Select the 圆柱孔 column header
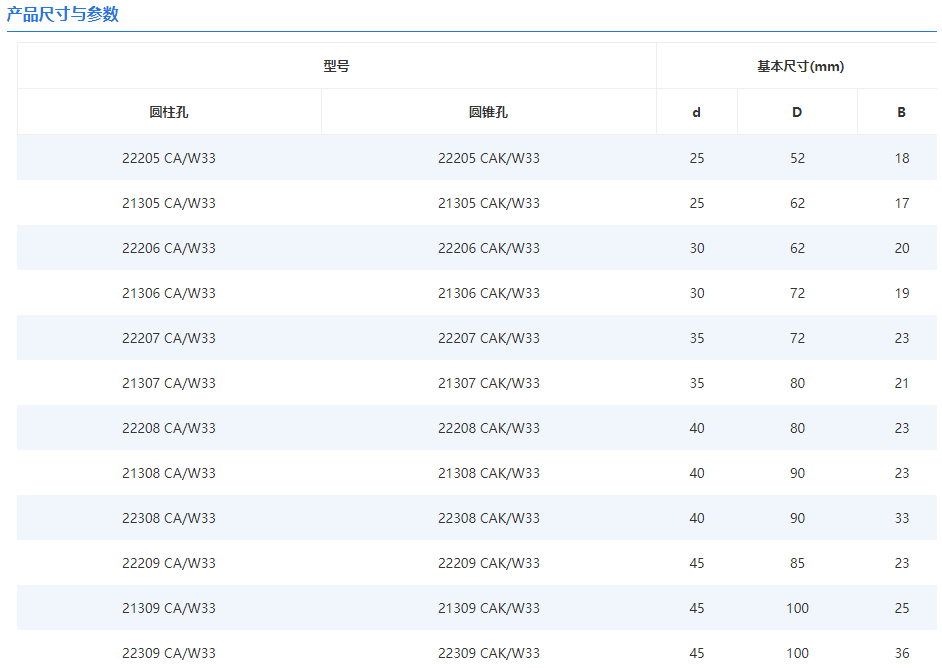Image resolution: width=942 pixels, height=668 pixels. click(169, 112)
